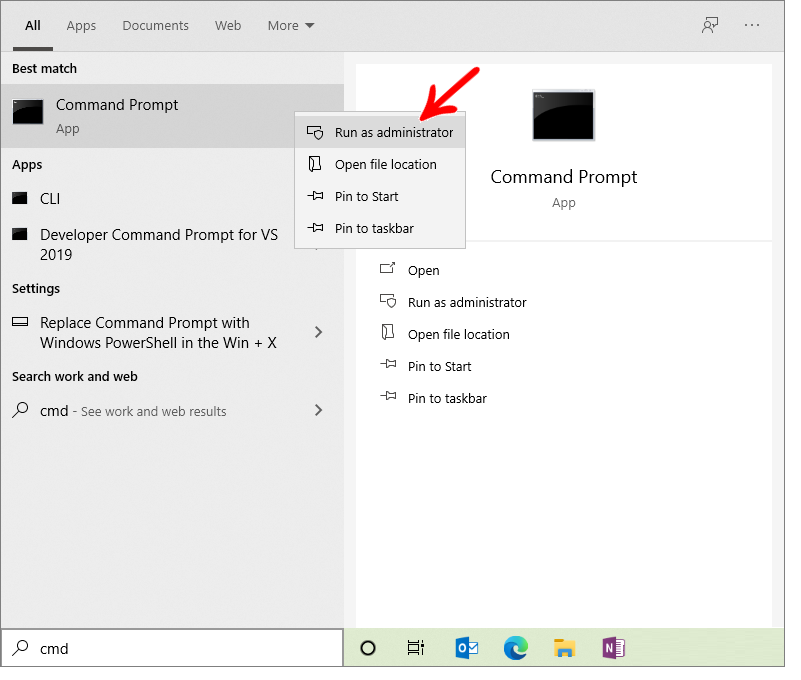Click the Pin to taskbar icon in preview pane
801x680 pixels.
388,396
